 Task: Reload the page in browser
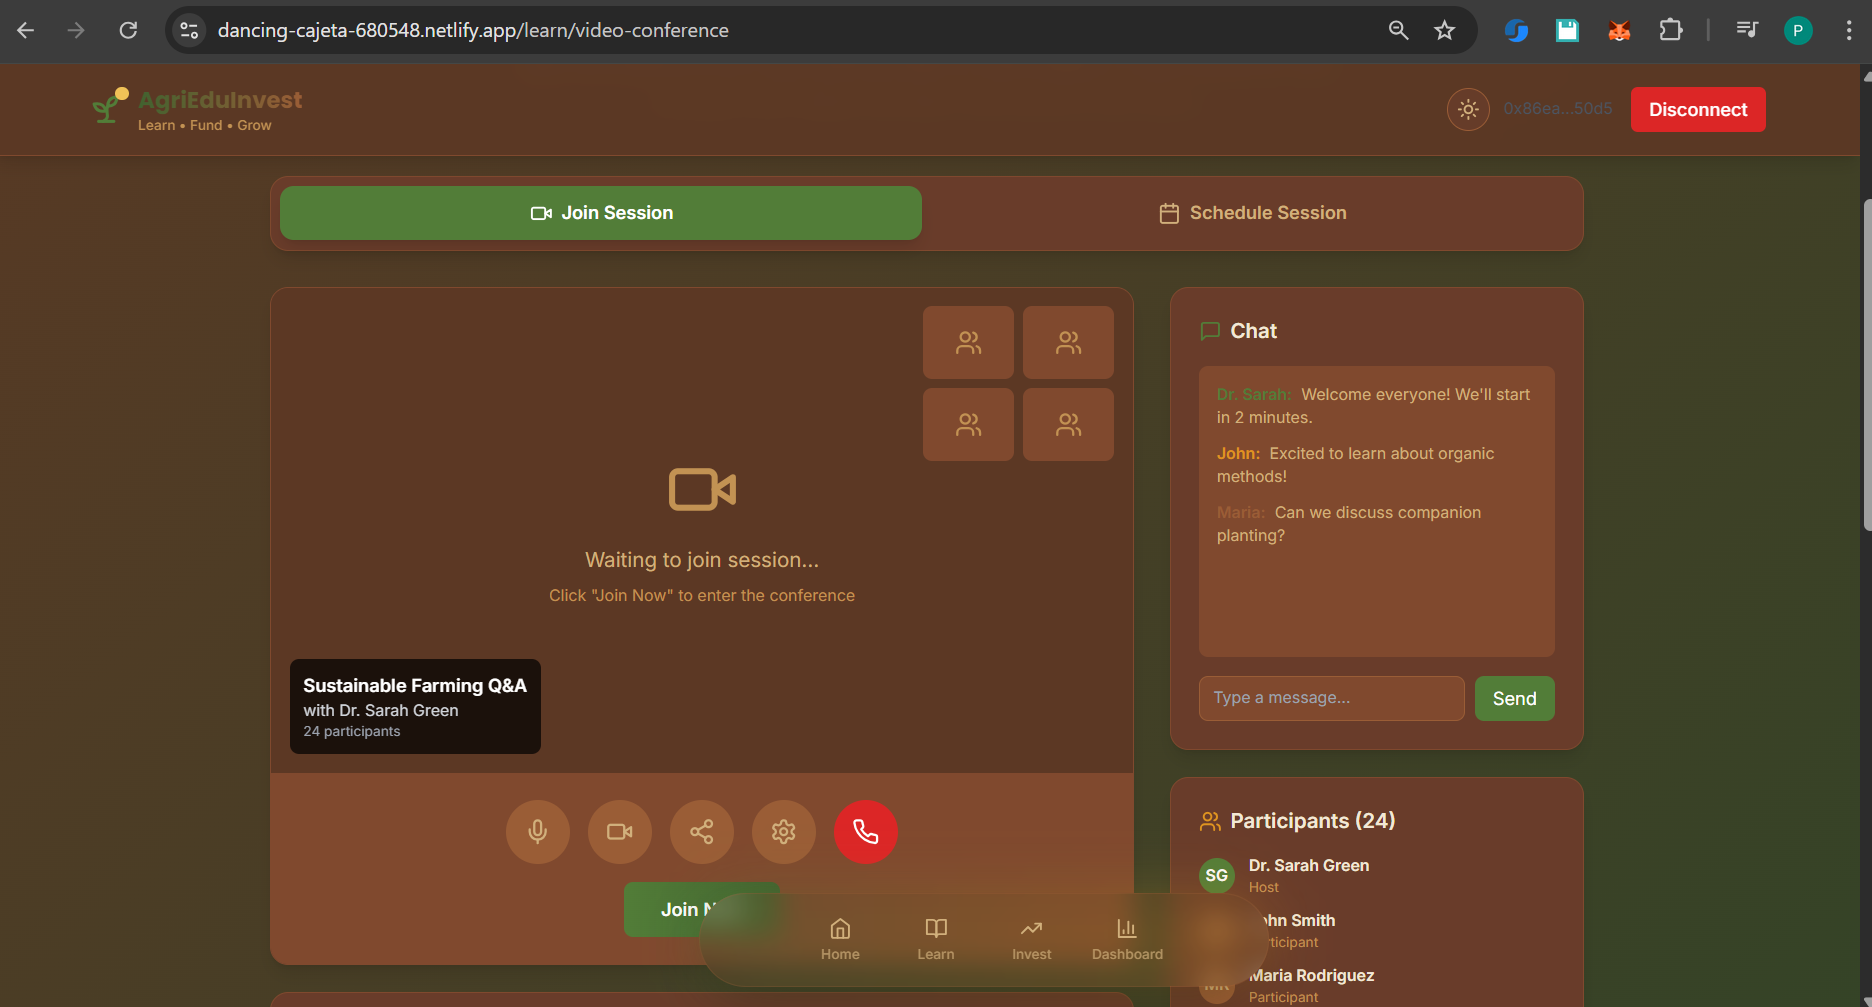128,30
